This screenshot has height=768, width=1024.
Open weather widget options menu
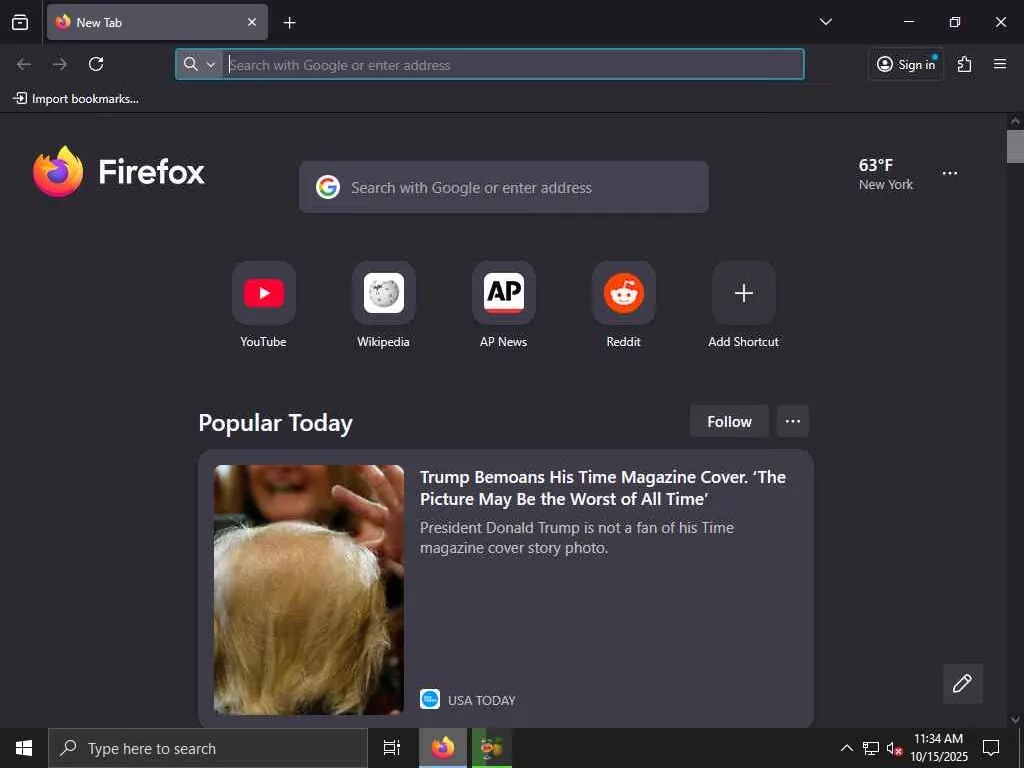click(x=950, y=173)
